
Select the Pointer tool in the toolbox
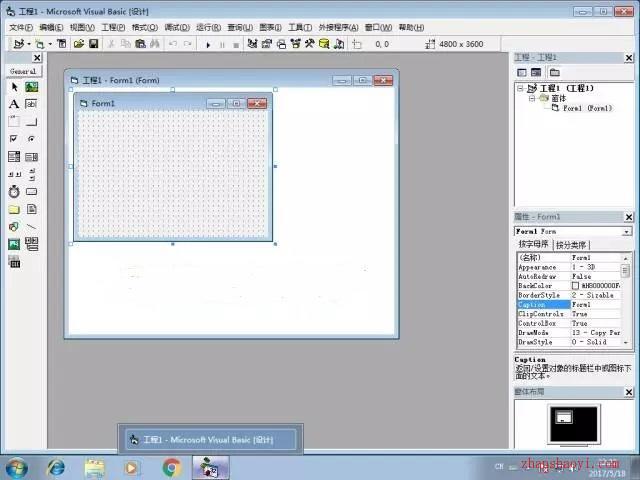14,87
